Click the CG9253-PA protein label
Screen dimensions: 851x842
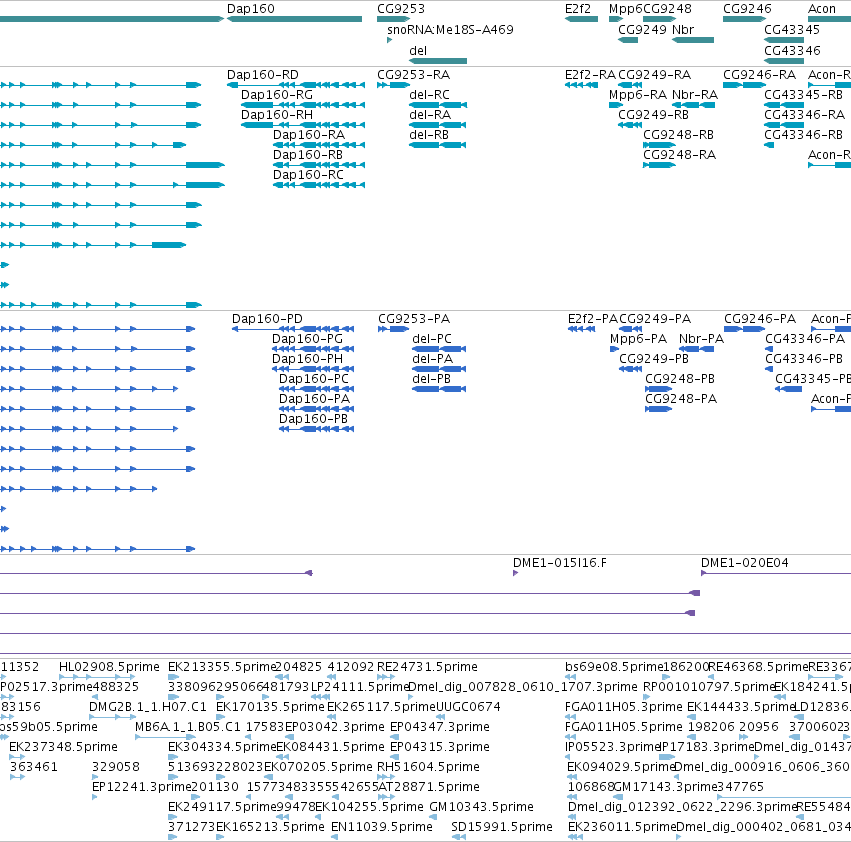coord(414,319)
